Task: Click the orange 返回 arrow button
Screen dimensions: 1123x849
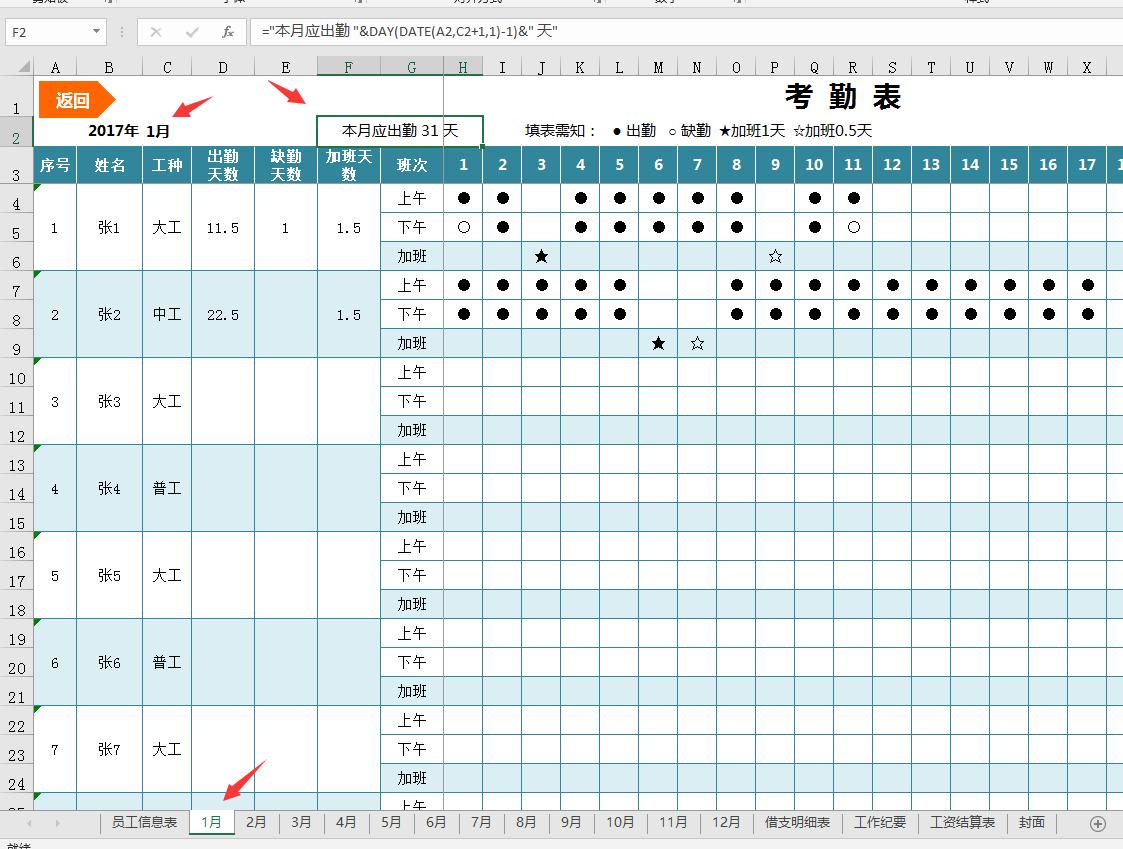Action: click(x=76, y=100)
